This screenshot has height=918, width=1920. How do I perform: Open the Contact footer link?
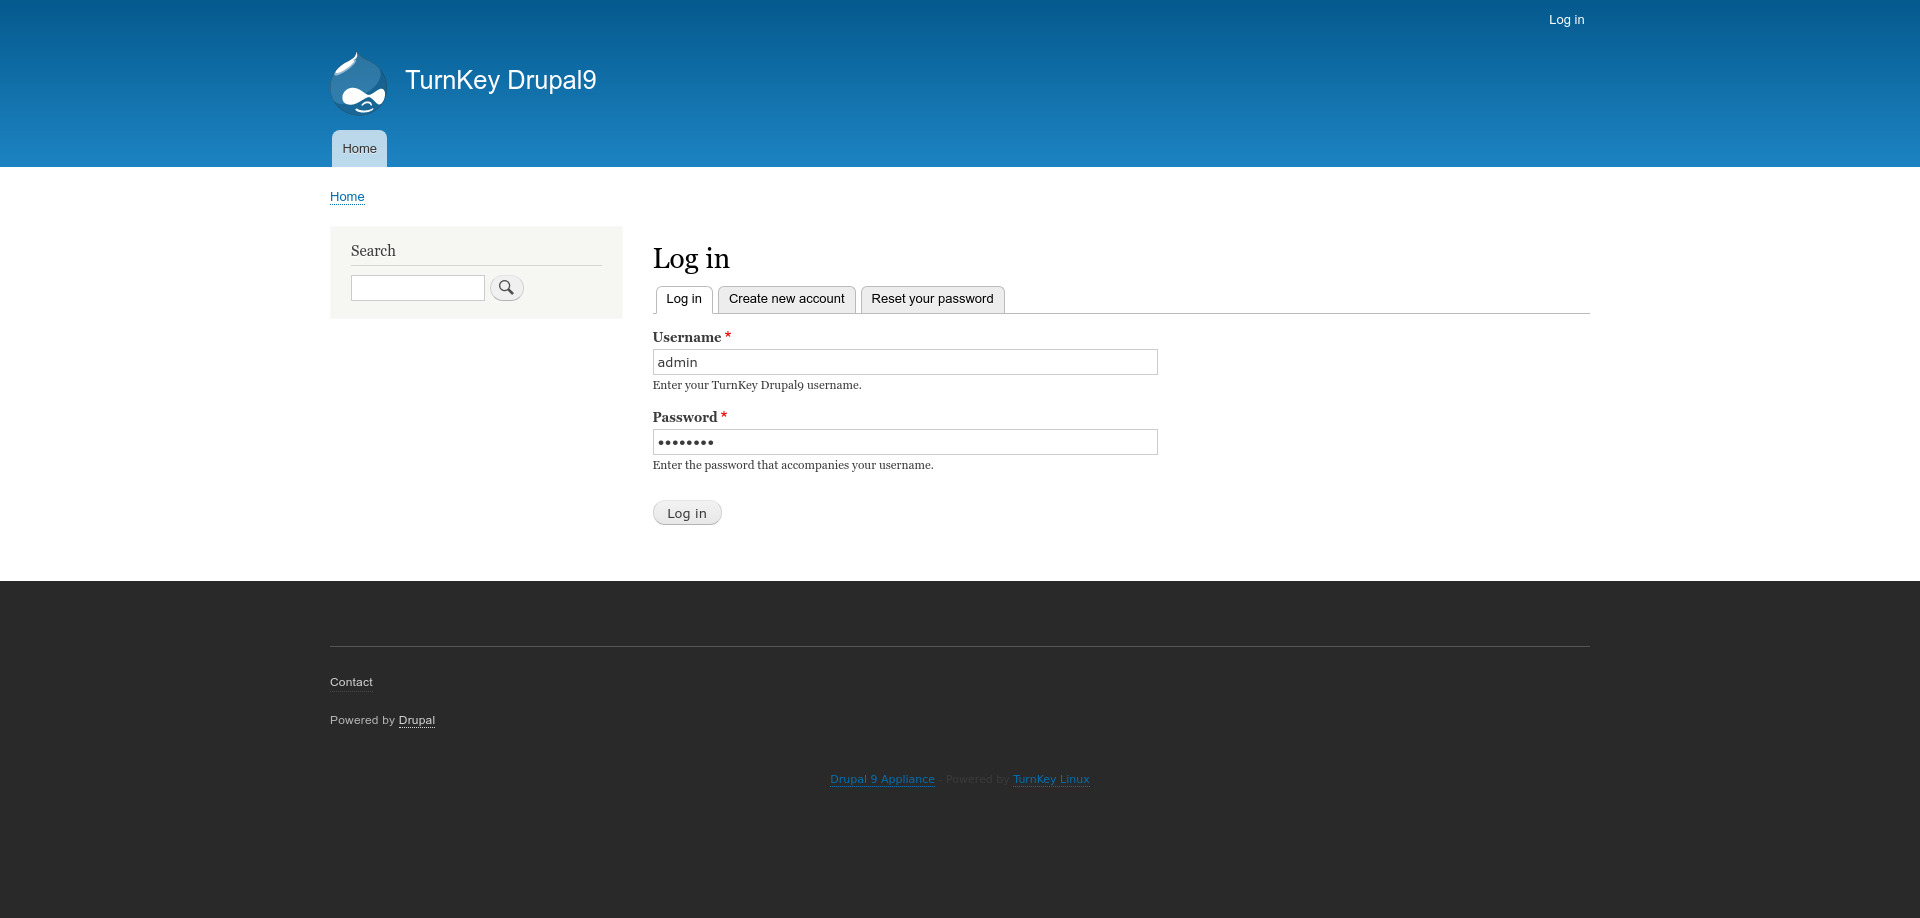[x=351, y=682]
